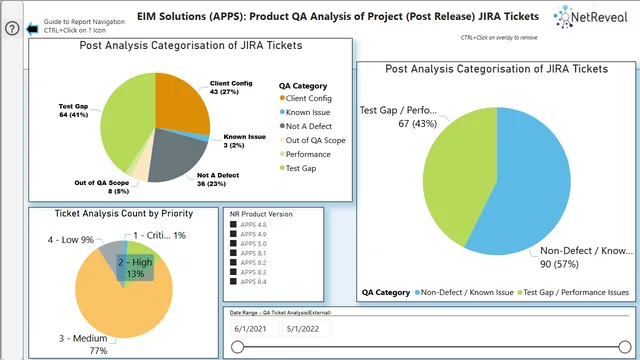Click the '90 (57%)' data label
The height and width of the screenshot is (360, 640).
coord(559,264)
